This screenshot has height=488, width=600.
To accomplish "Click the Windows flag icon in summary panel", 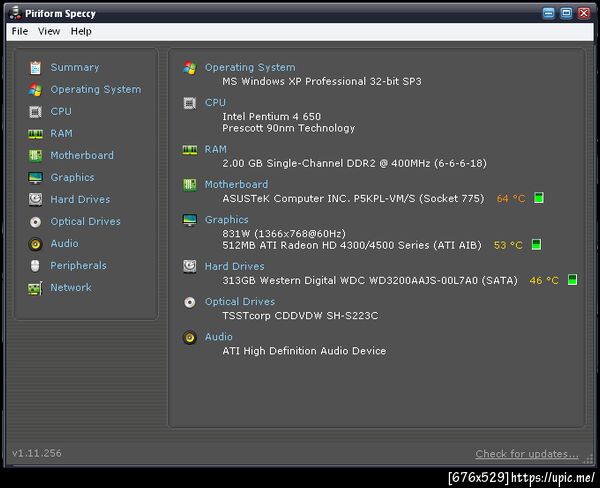I will click(x=190, y=68).
